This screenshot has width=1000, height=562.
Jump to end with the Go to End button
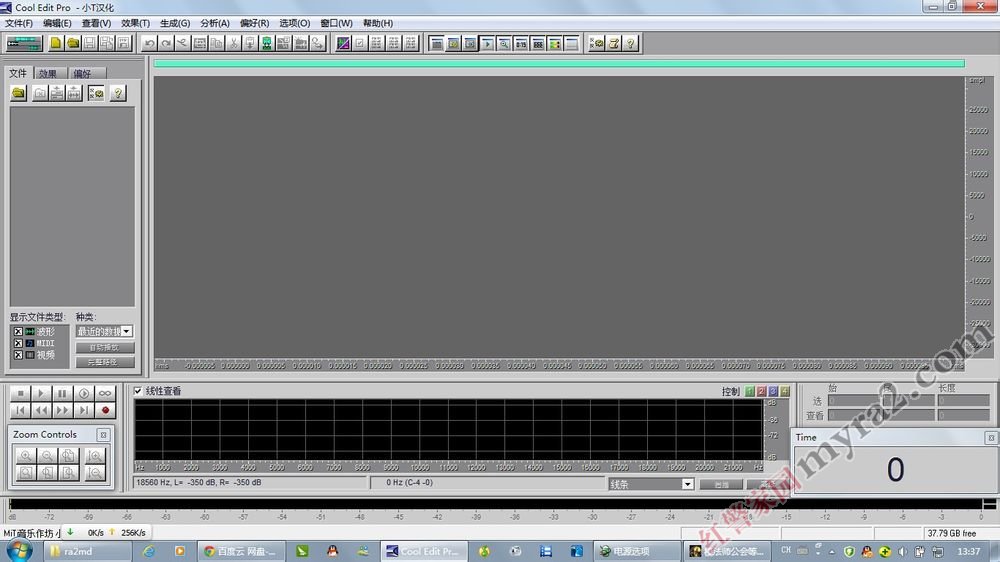(84, 410)
